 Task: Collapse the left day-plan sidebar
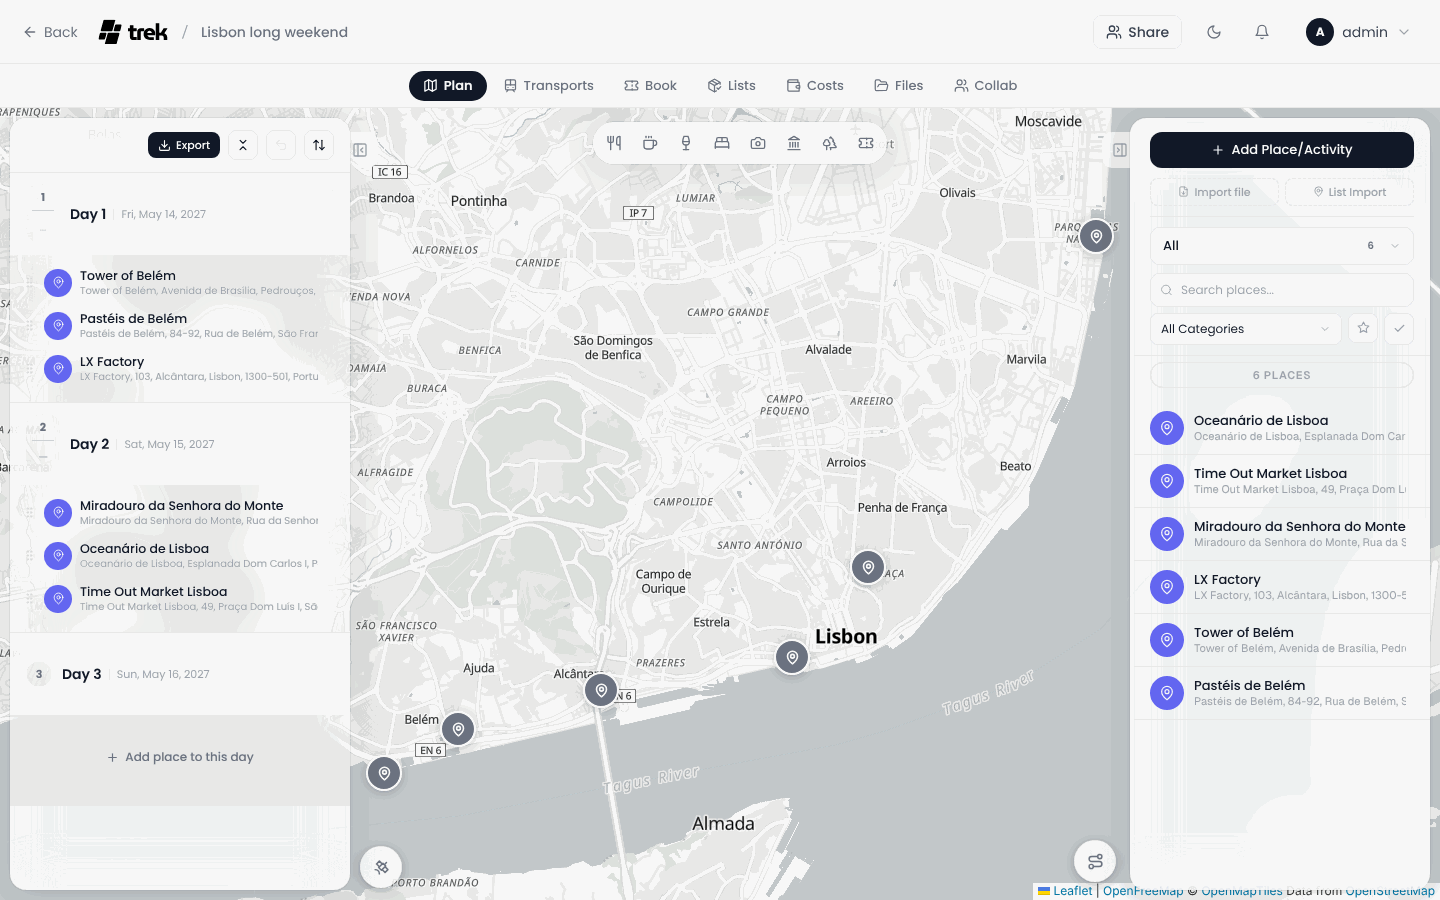(360, 150)
